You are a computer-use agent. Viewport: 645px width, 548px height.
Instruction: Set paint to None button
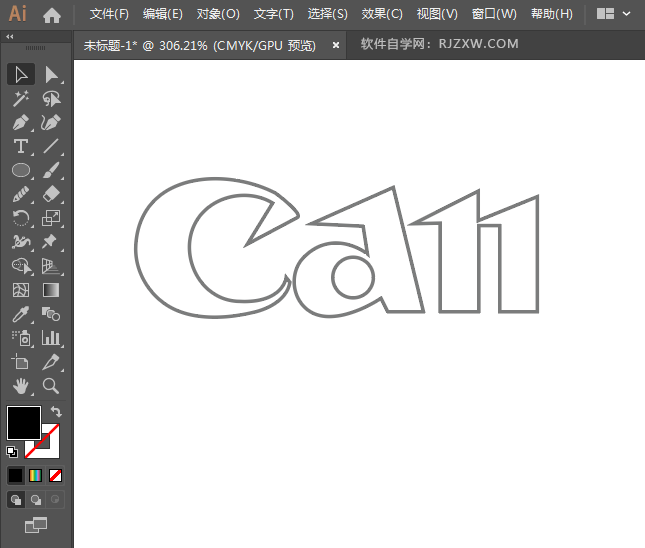[x=55, y=476]
